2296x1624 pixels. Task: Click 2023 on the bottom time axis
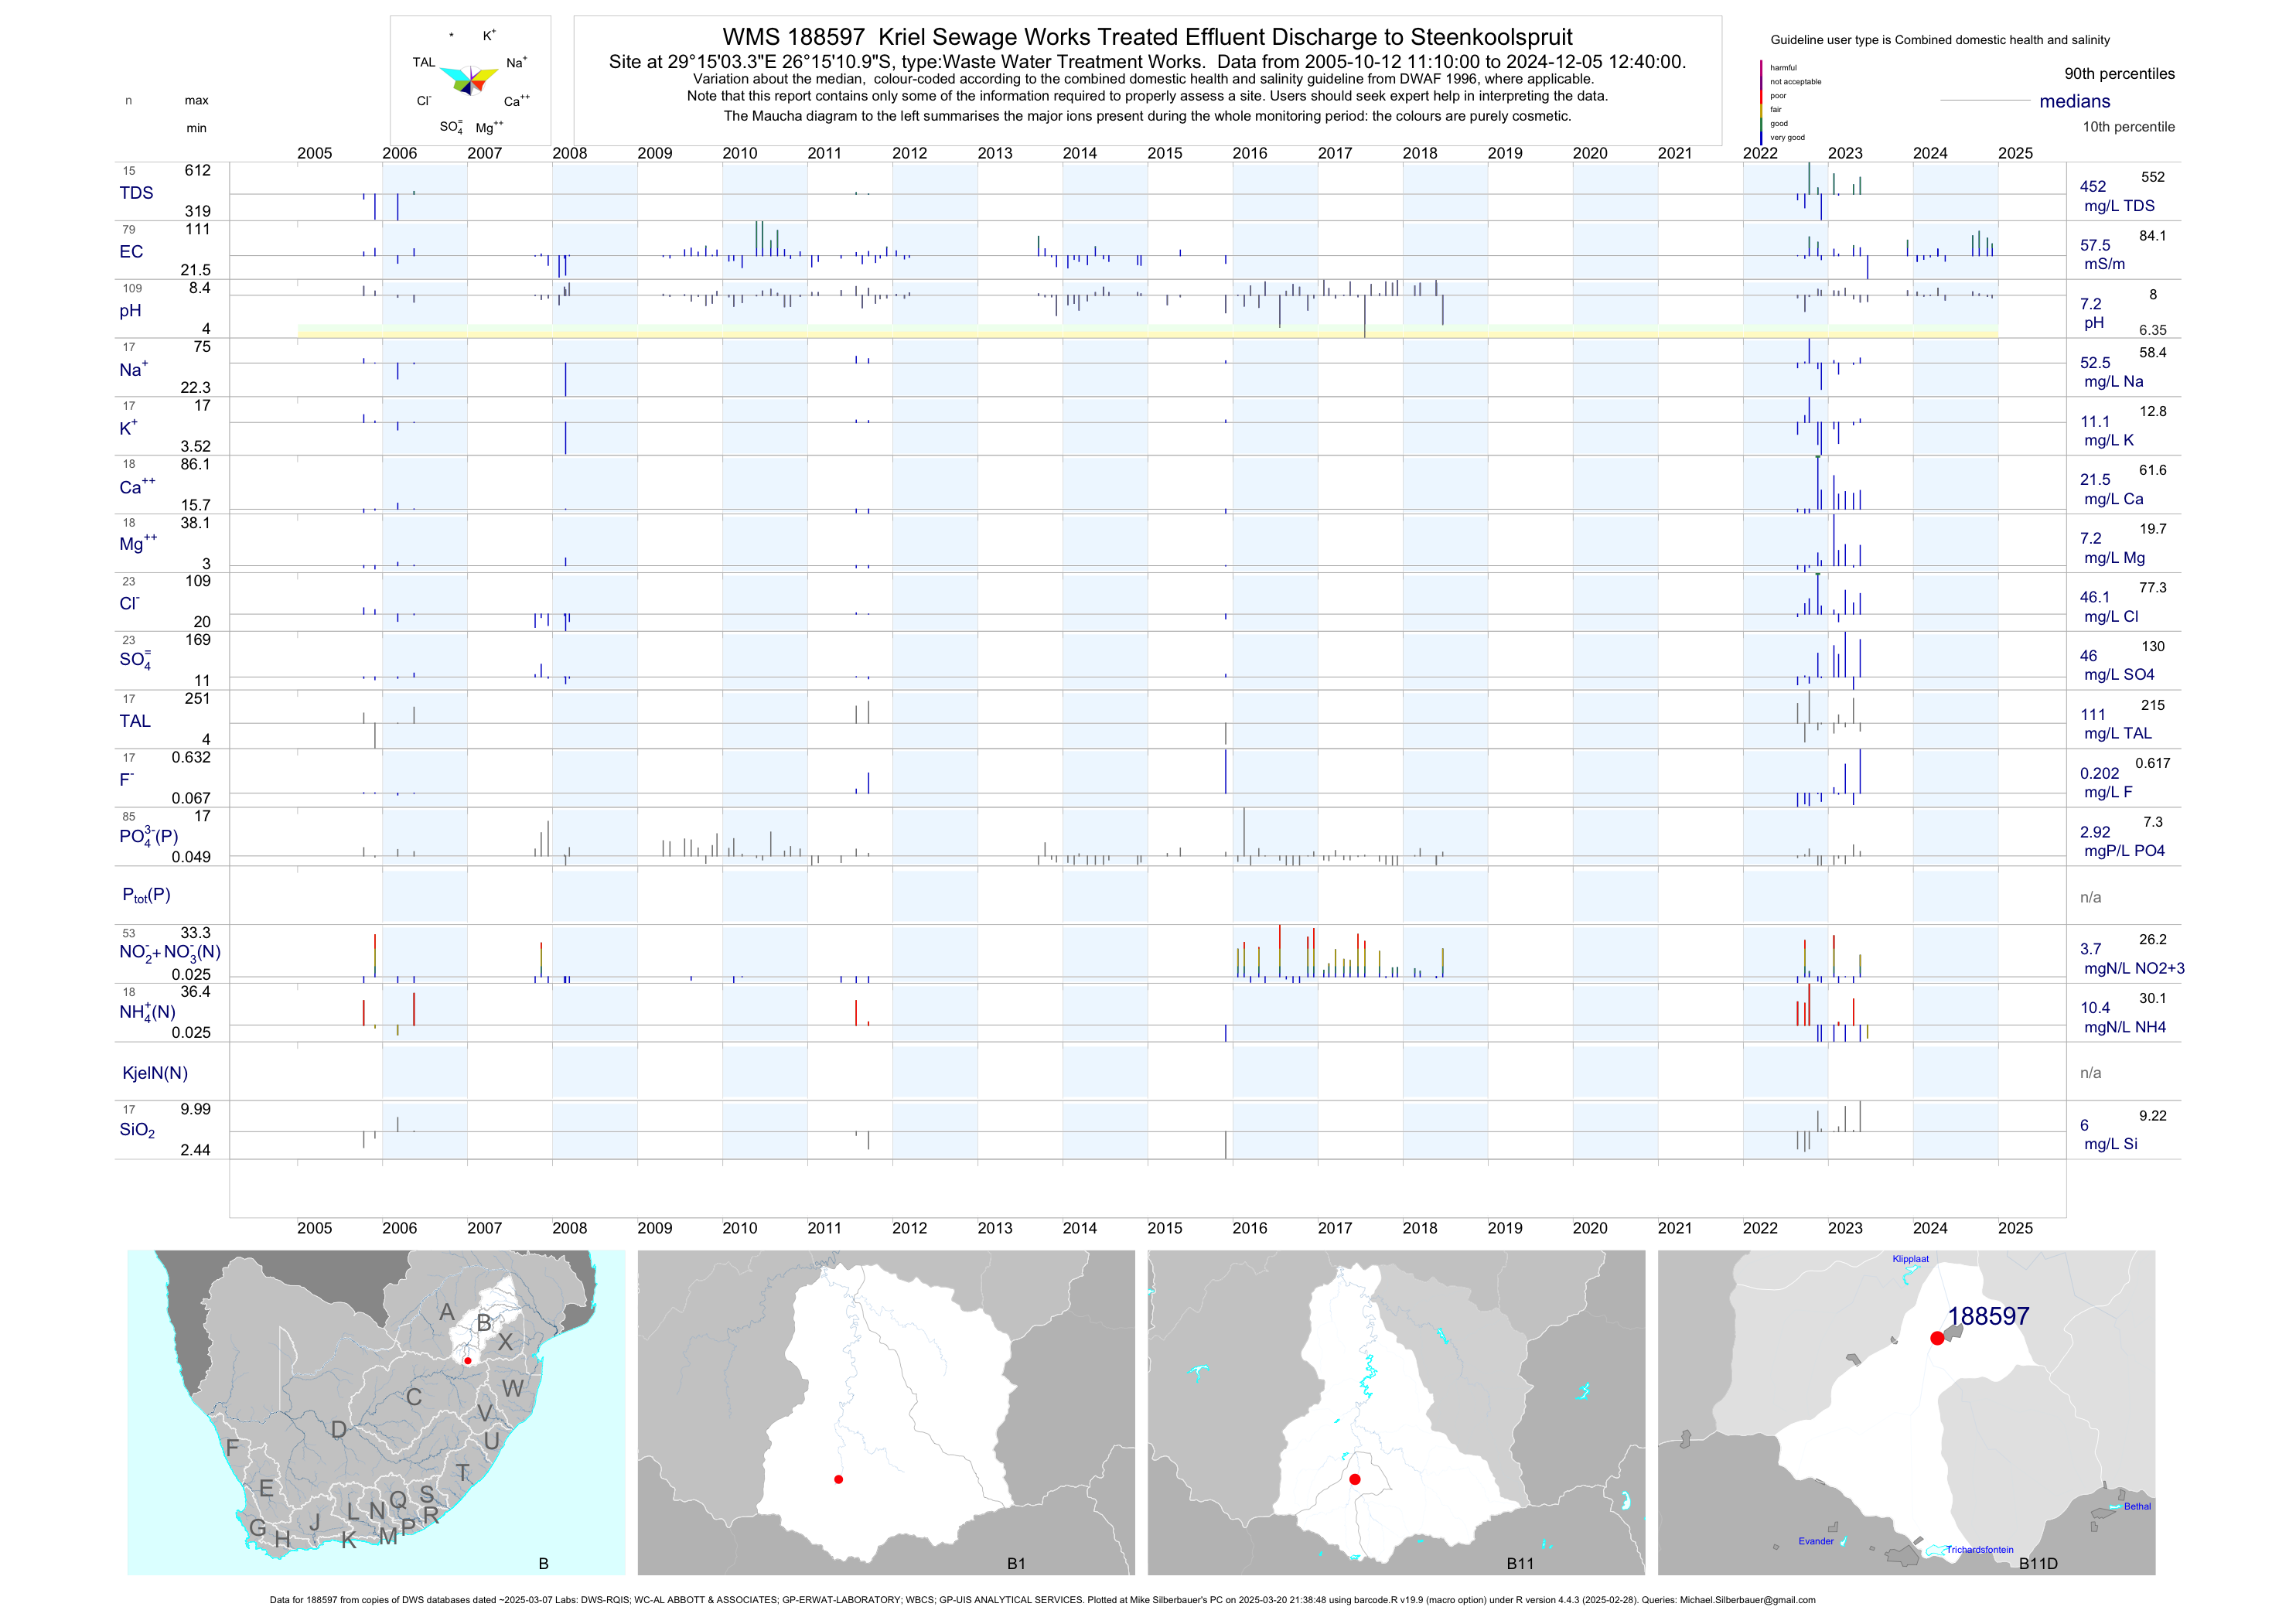1845,1228
